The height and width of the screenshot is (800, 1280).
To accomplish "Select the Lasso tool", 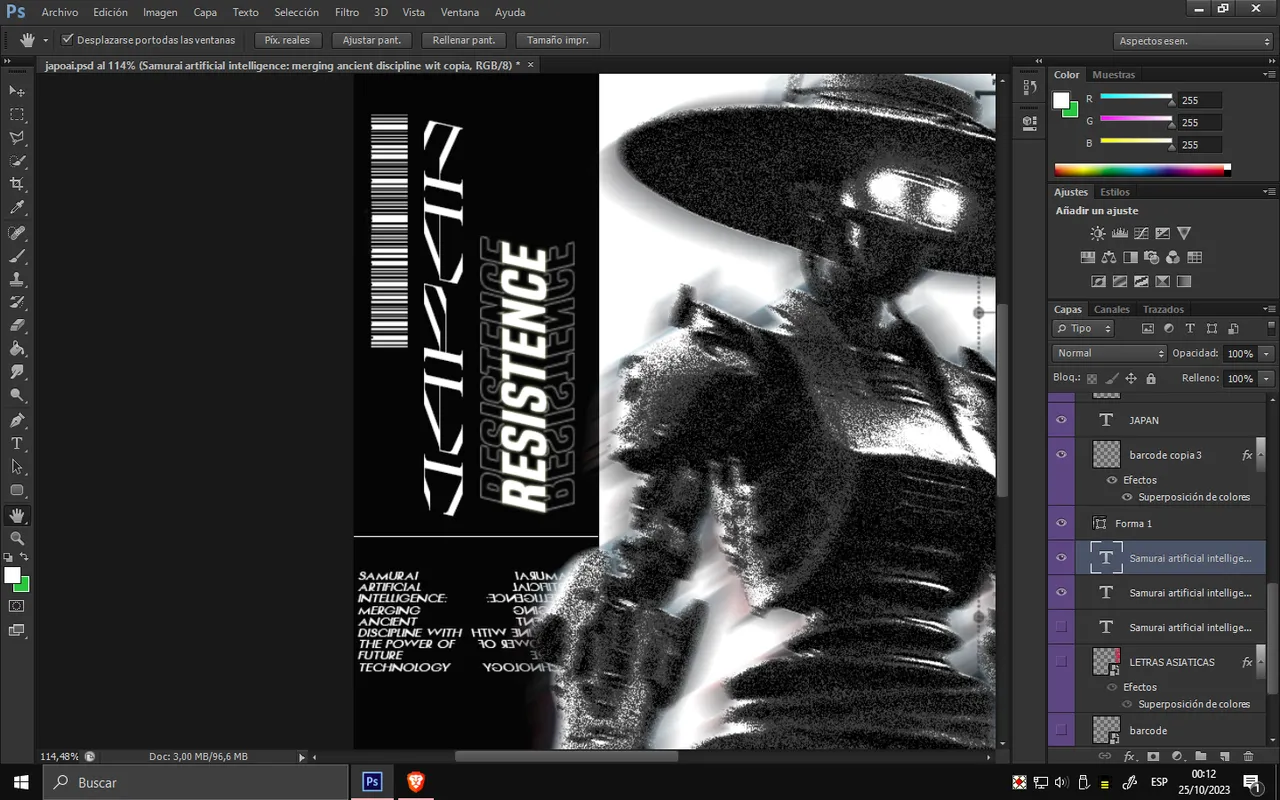I will [17, 137].
